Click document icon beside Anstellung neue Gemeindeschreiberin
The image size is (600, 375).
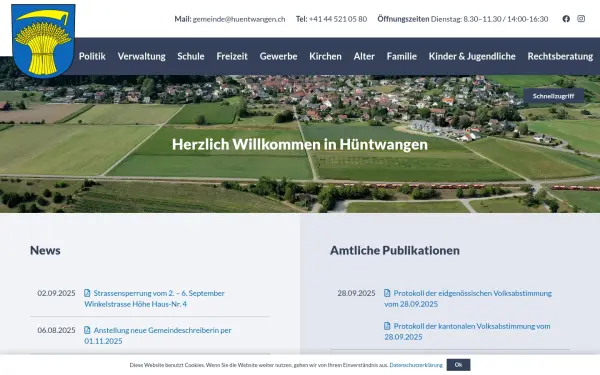tap(87, 330)
